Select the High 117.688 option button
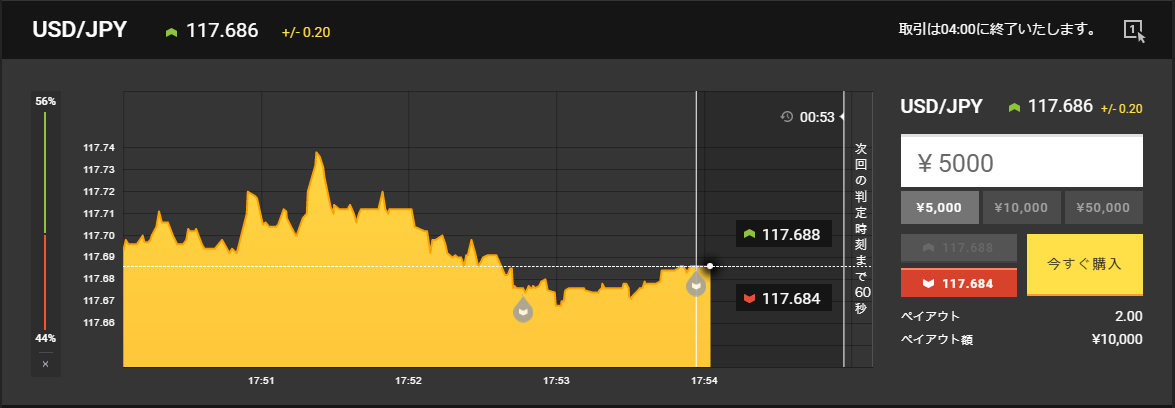Viewport: 1175px width, 408px height. [958, 248]
